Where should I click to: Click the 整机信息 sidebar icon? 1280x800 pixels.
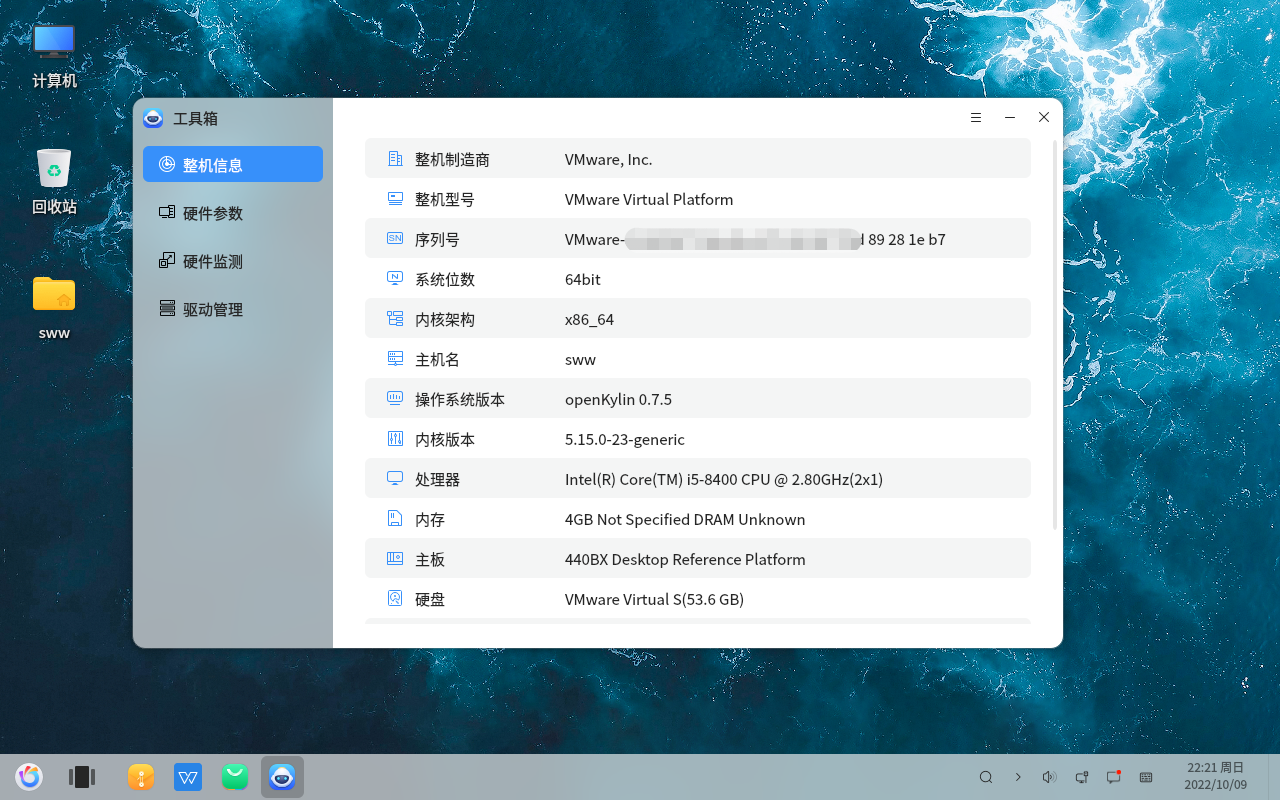167,164
